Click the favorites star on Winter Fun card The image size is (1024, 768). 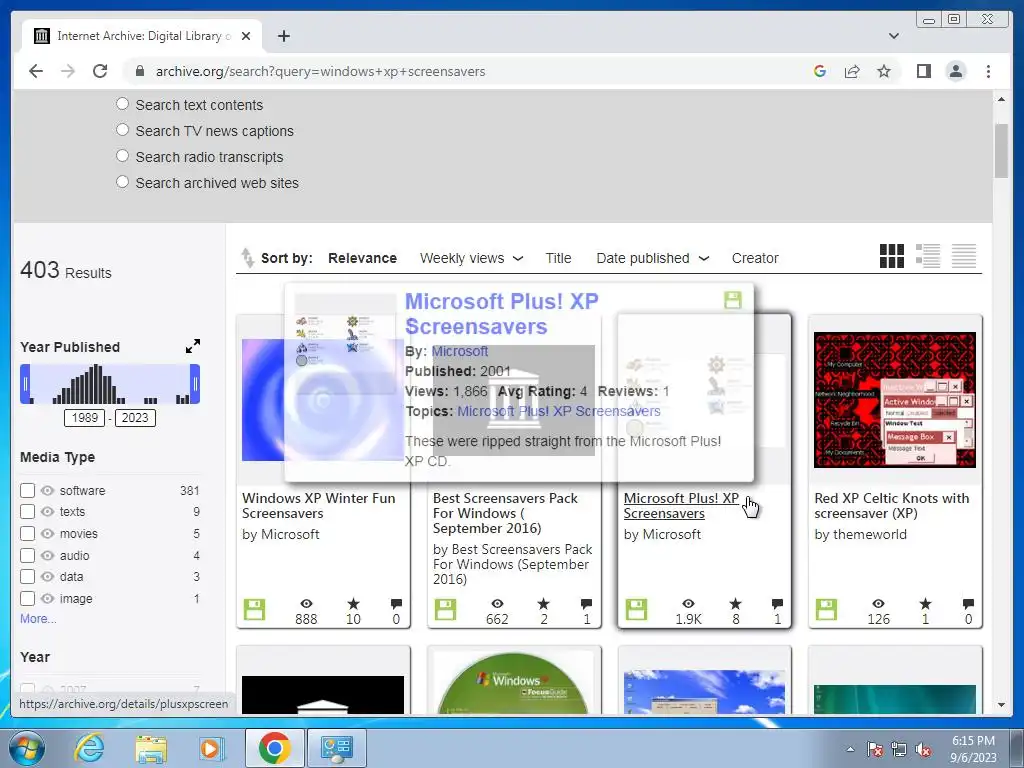(353, 603)
